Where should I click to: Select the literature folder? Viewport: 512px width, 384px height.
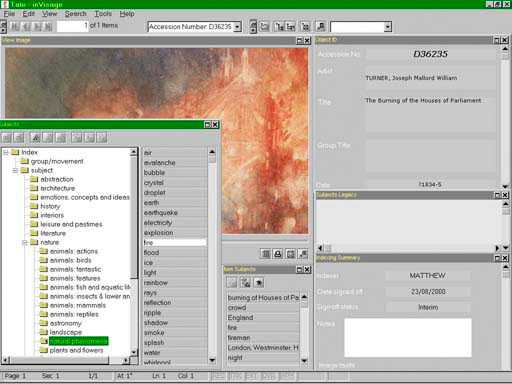53,233
